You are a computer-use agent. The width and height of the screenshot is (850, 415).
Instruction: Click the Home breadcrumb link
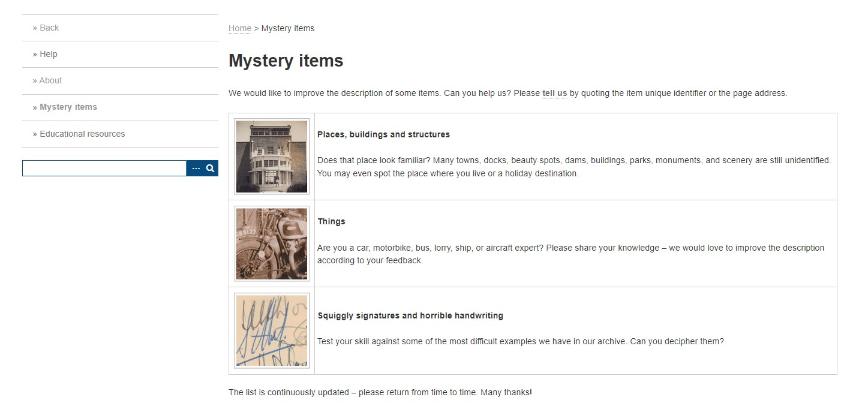tap(239, 28)
